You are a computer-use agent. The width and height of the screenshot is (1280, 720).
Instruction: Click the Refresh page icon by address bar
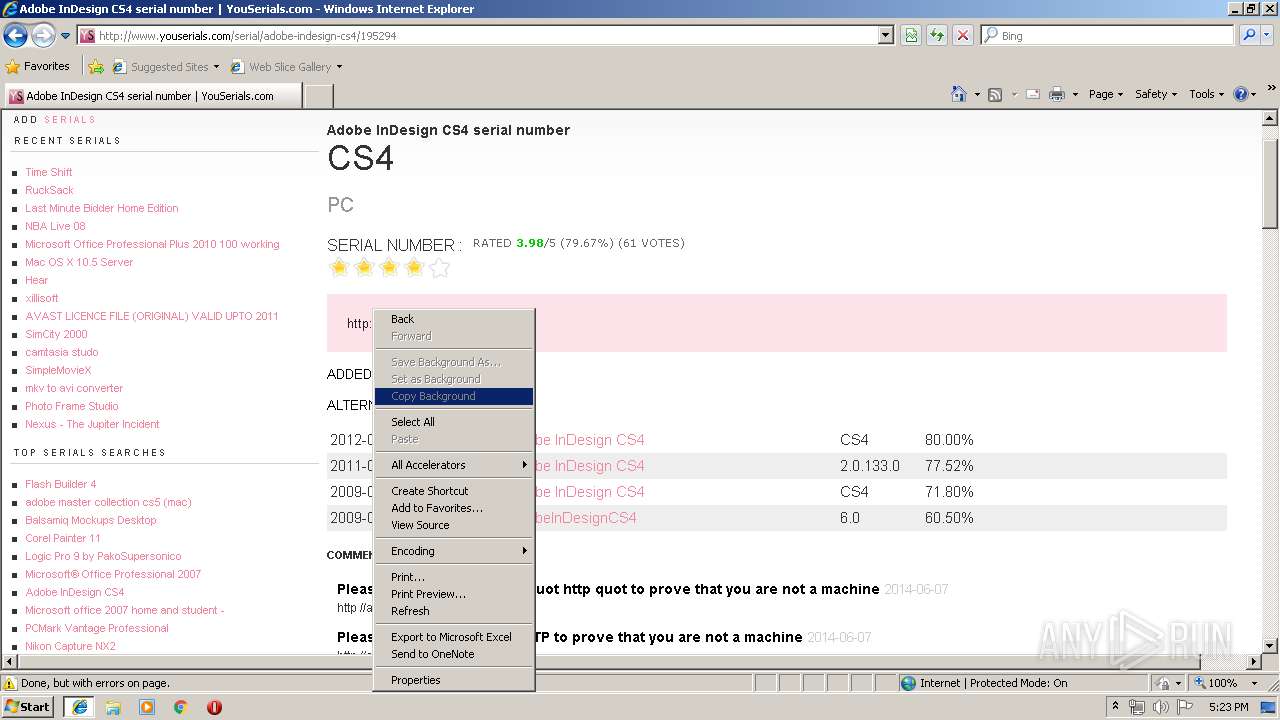[x=937, y=35]
